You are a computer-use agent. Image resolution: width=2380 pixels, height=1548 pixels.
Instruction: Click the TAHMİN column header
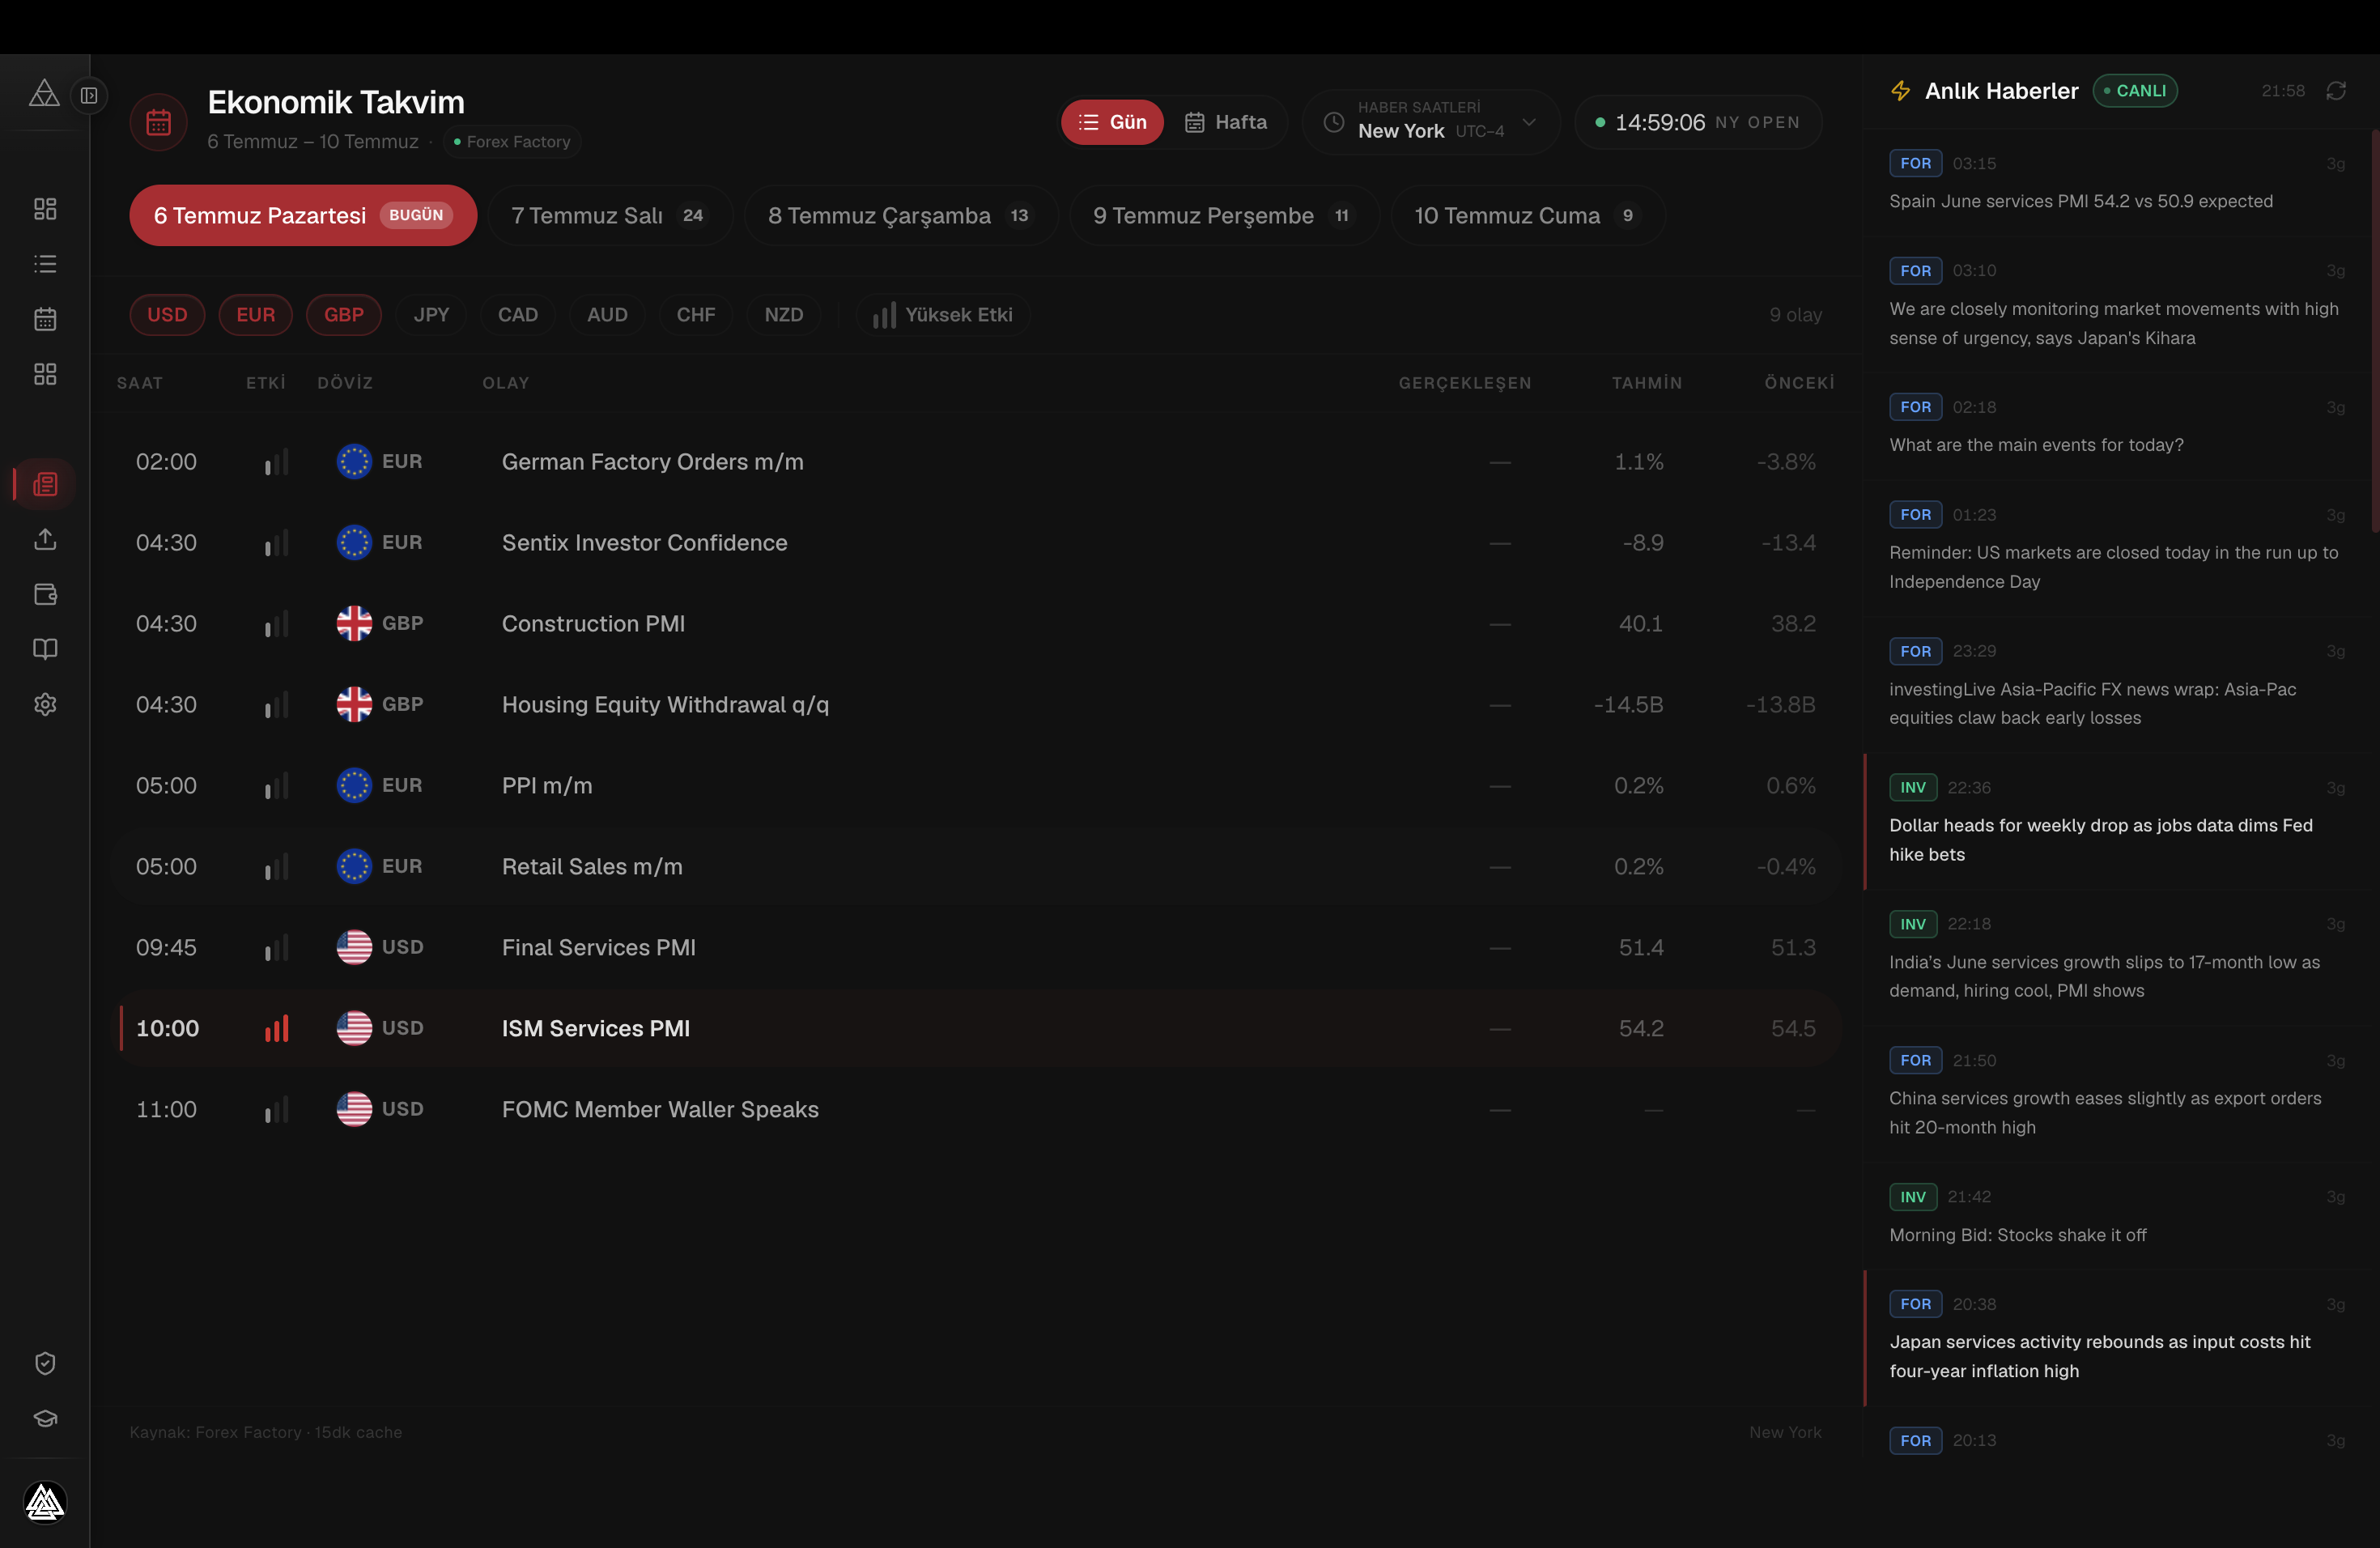click(1646, 383)
